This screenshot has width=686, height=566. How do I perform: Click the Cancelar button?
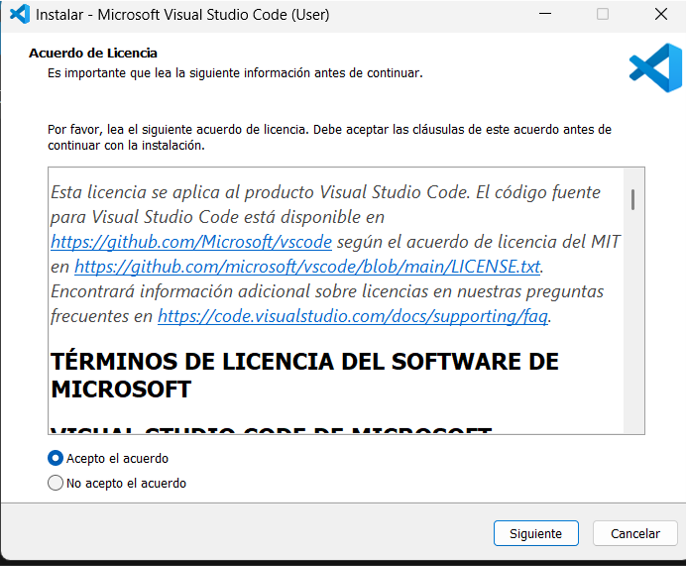[x=635, y=533]
